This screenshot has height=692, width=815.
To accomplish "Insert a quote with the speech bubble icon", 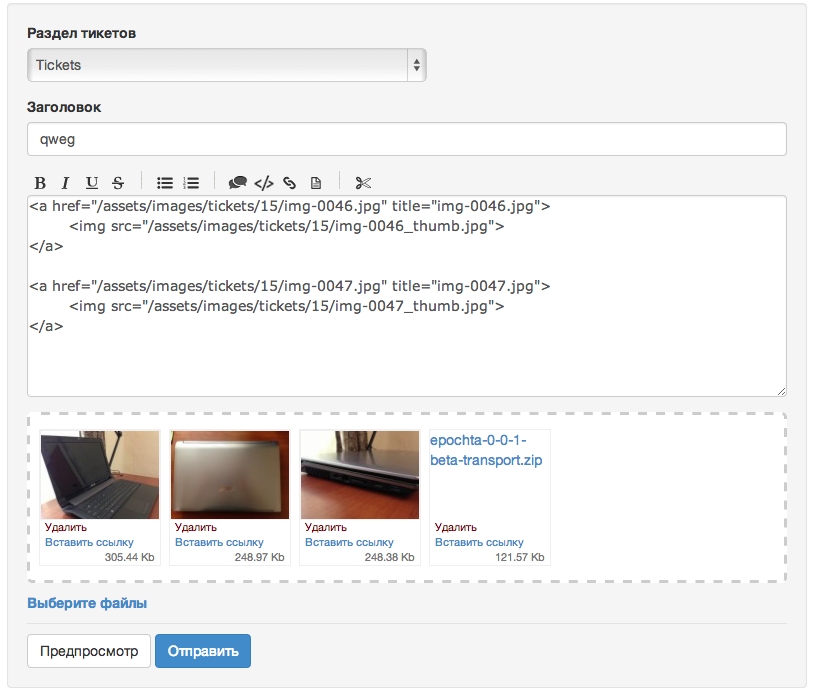I will click(x=237, y=183).
